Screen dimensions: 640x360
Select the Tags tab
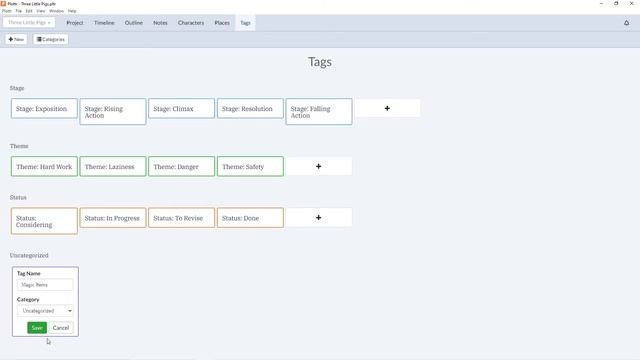245,23
